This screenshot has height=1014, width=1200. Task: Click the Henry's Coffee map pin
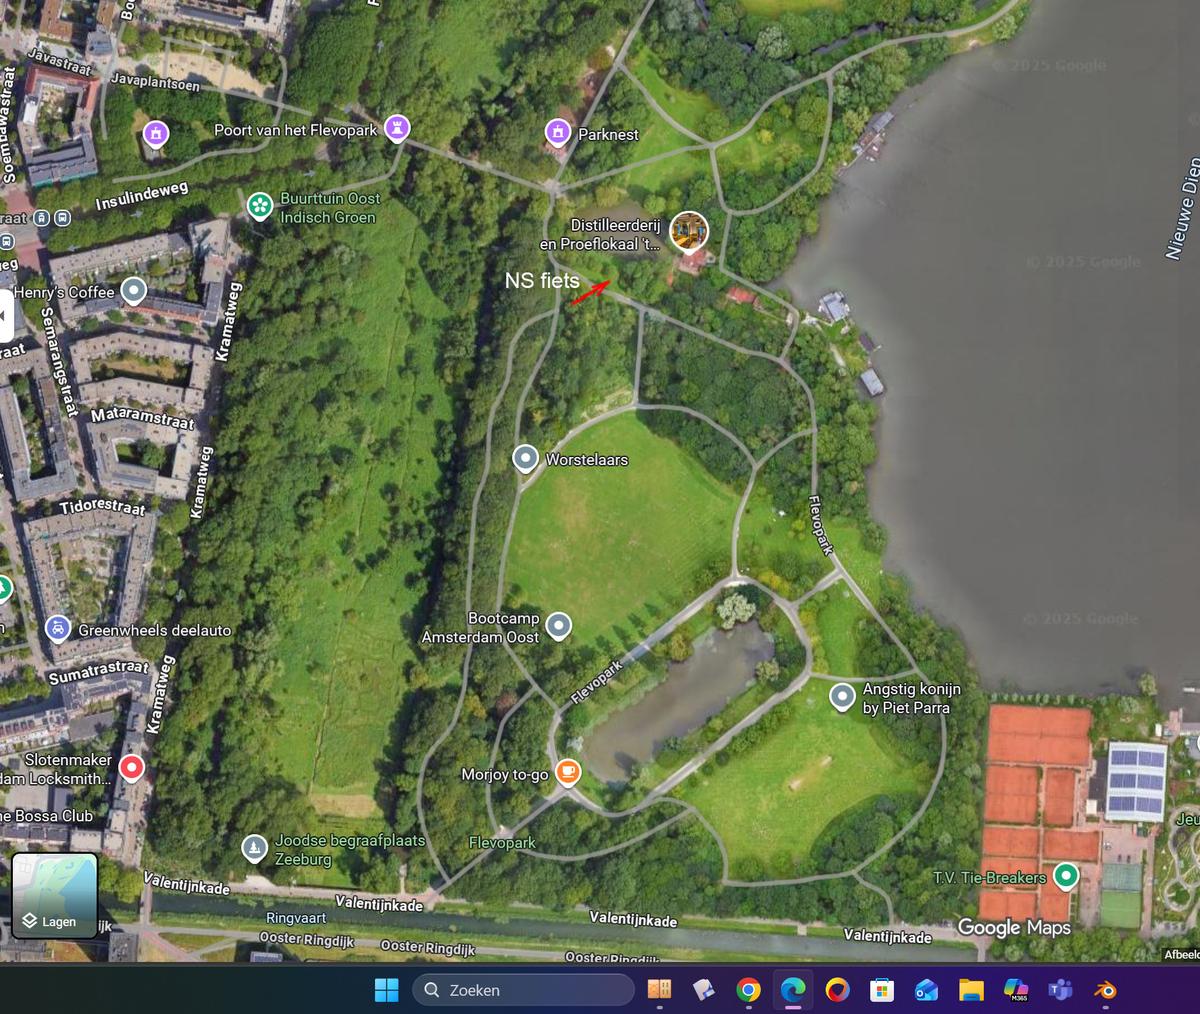133,291
